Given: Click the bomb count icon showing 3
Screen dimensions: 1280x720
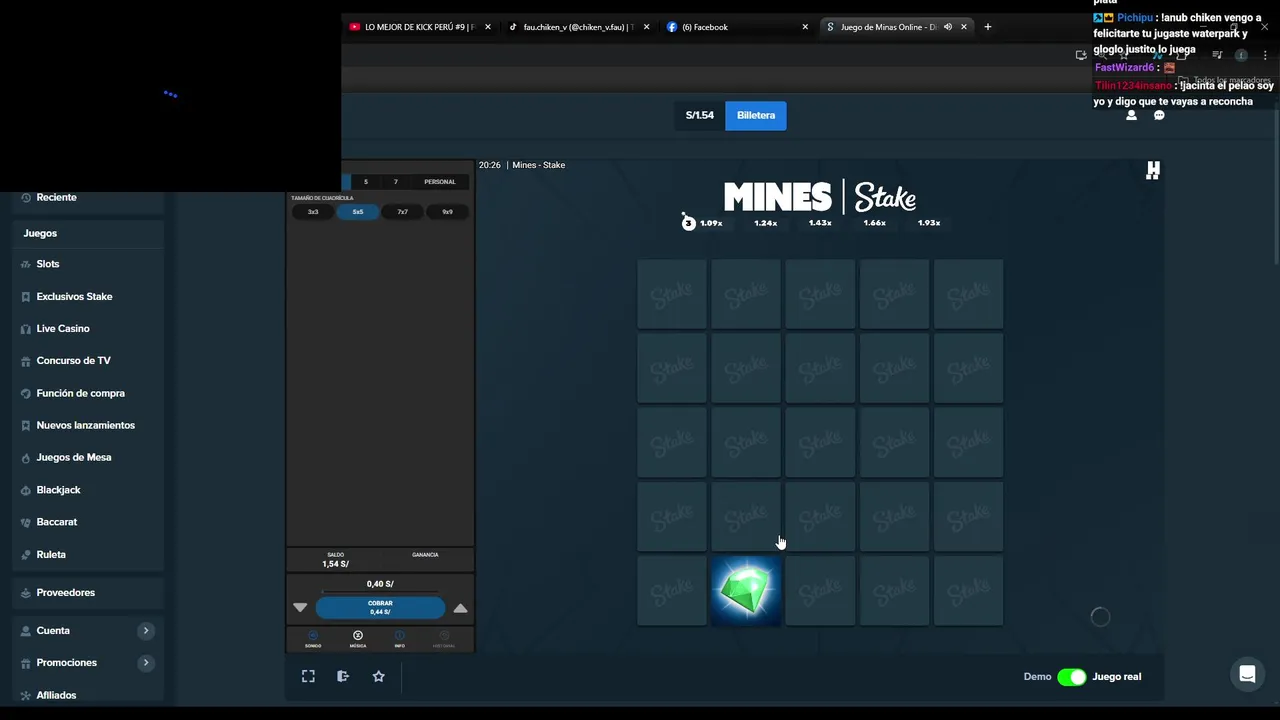Looking at the screenshot, I should point(688,222).
